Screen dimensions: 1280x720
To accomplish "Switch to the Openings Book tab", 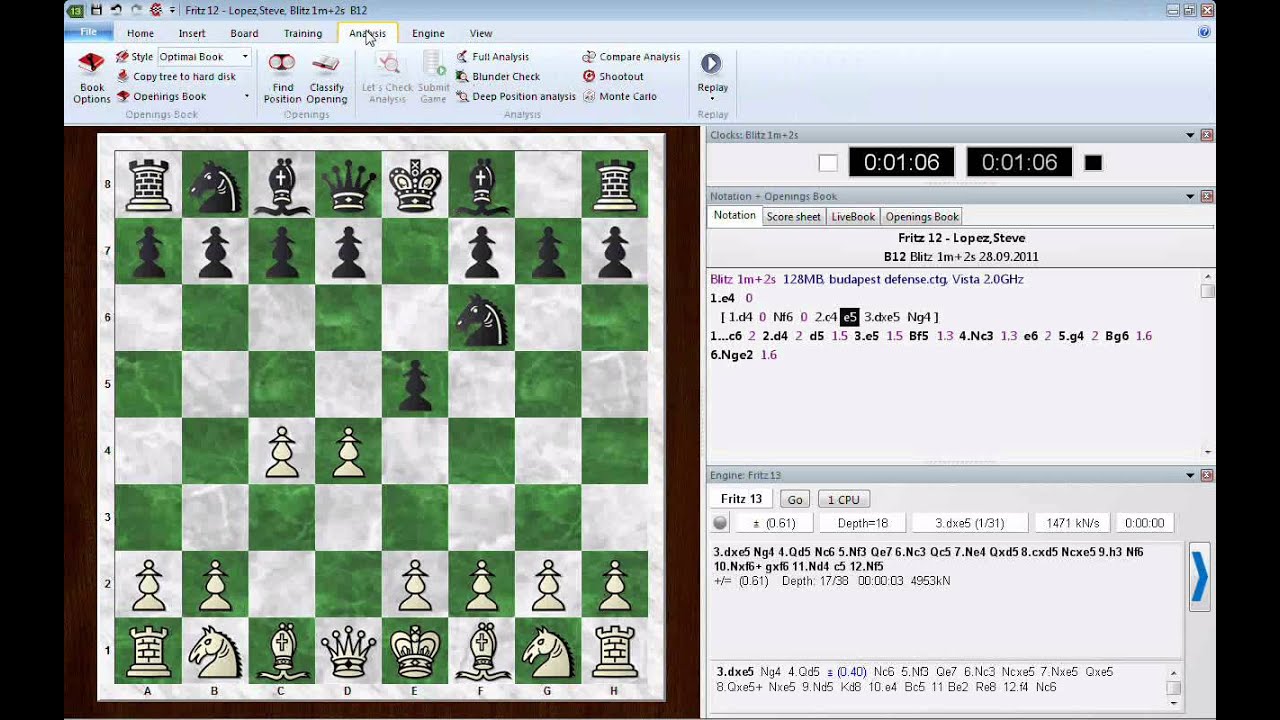I will [922, 216].
